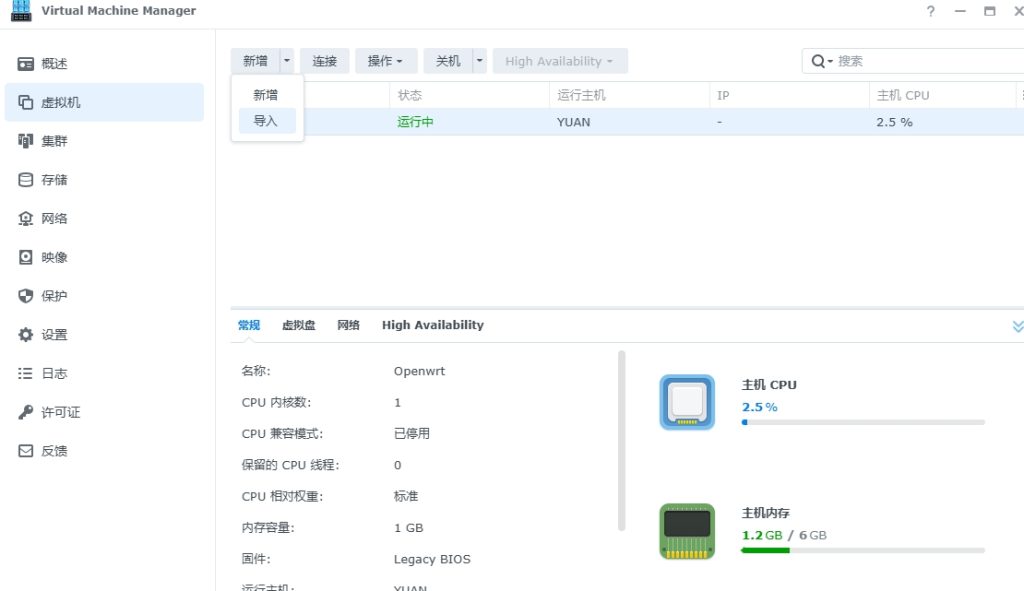This screenshot has width=1024, height=591.
Task: Click the 反馈 feedback envelope icon
Action: click(26, 451)
